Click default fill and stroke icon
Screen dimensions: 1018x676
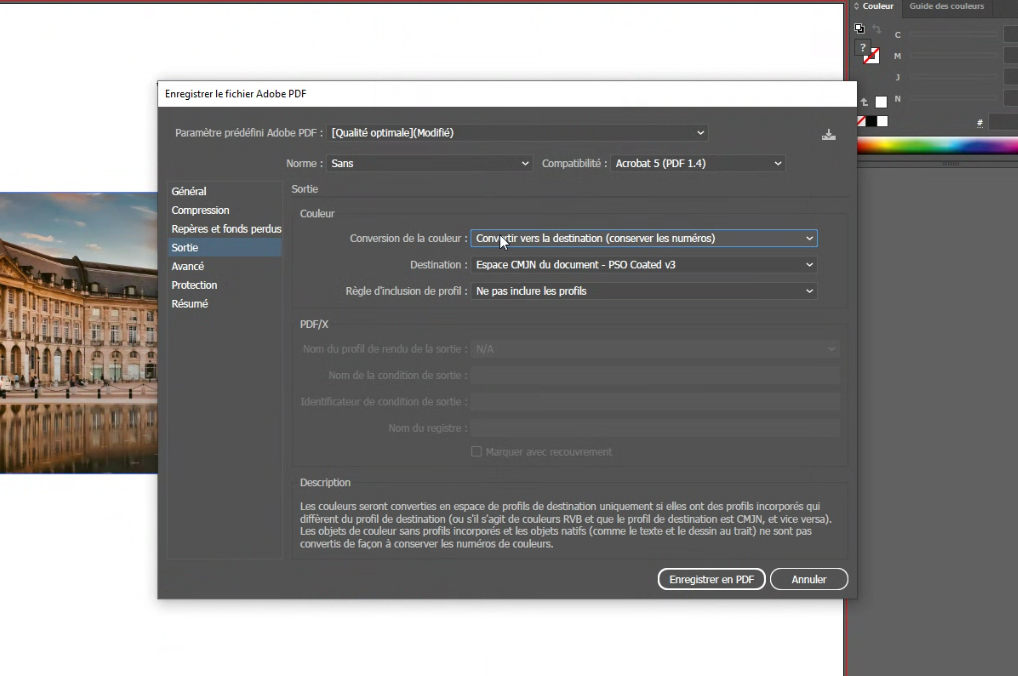pos(859,29)
